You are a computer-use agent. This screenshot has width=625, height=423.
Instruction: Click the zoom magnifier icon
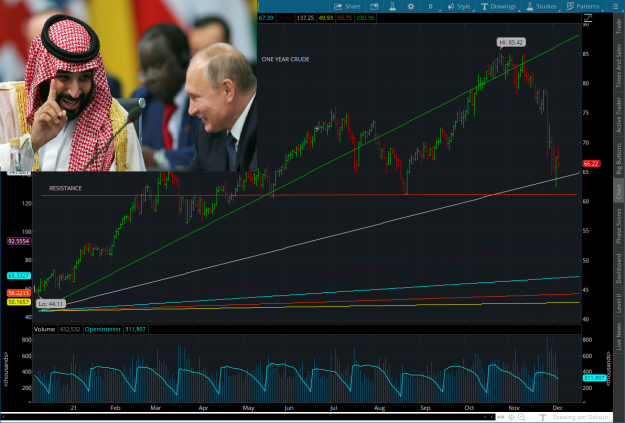[x=521, y=417]
